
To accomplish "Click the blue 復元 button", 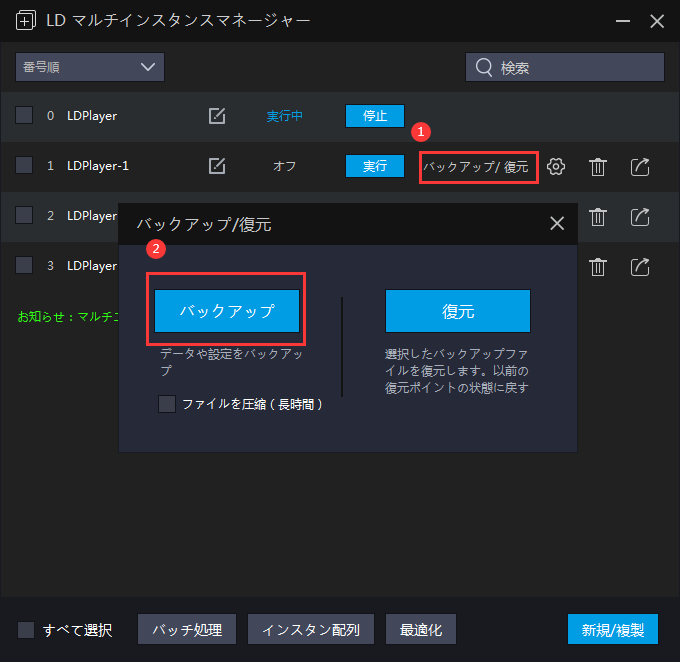I will pos(458,311).
